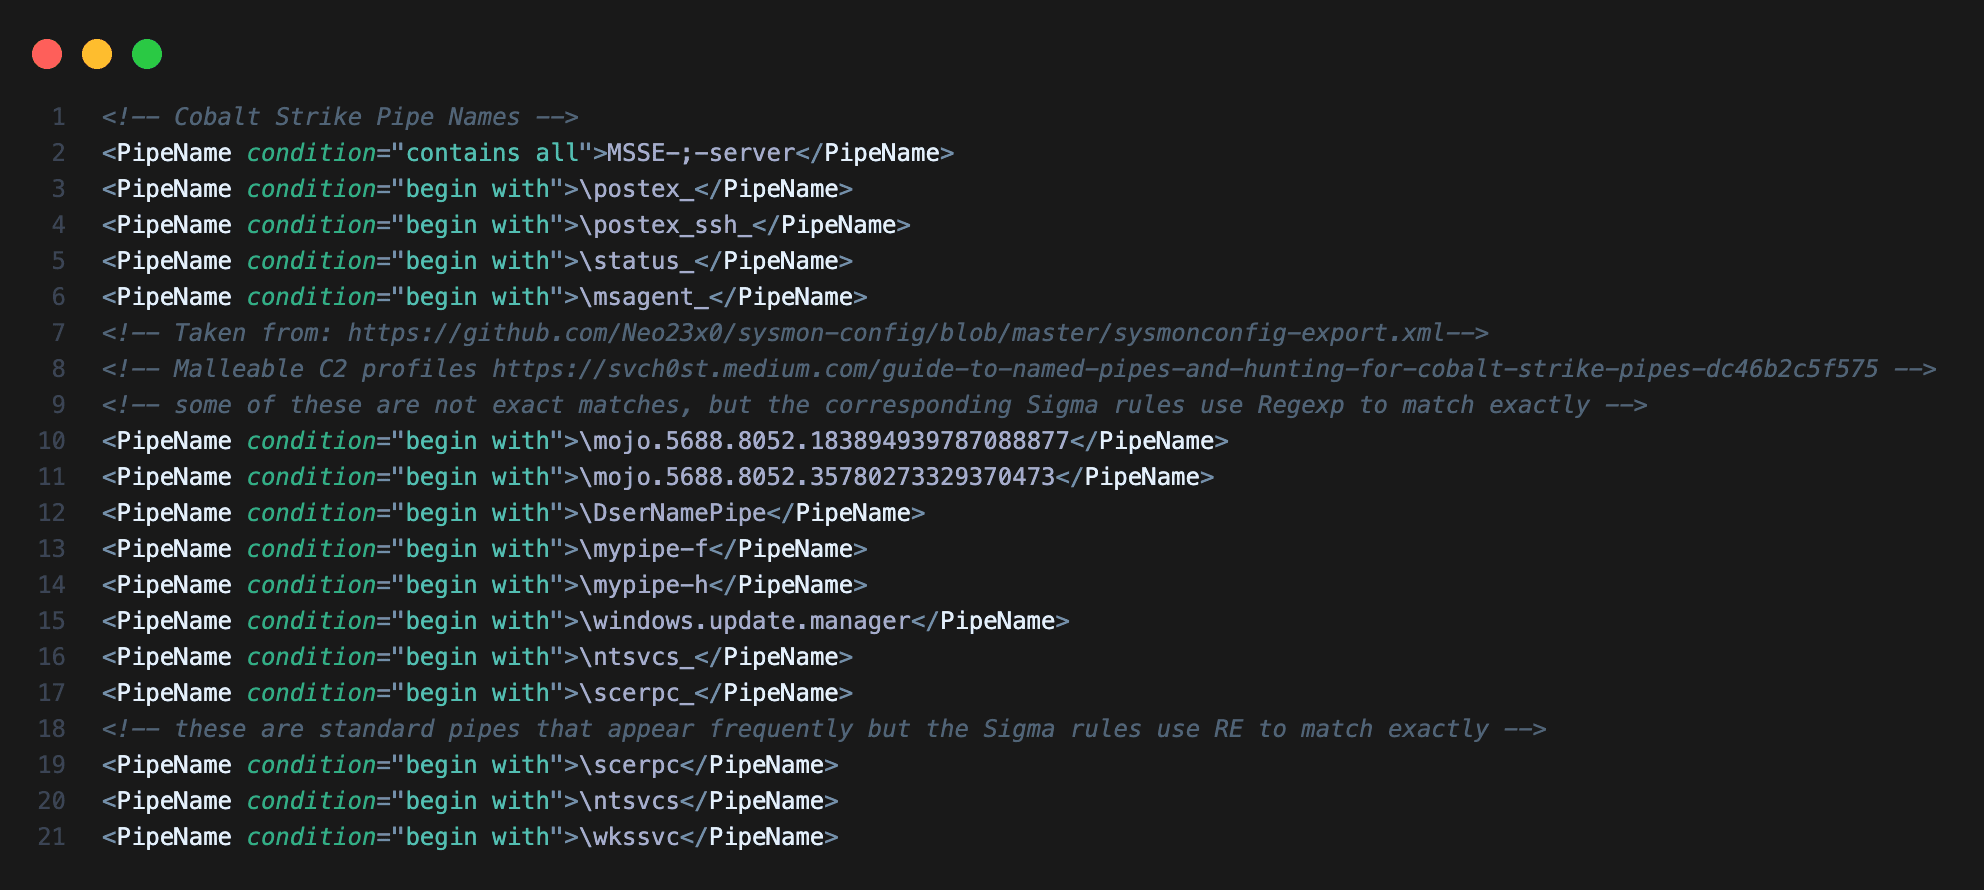
Task: Click line number 1 in the gutter
Action: tap(59, 117)
